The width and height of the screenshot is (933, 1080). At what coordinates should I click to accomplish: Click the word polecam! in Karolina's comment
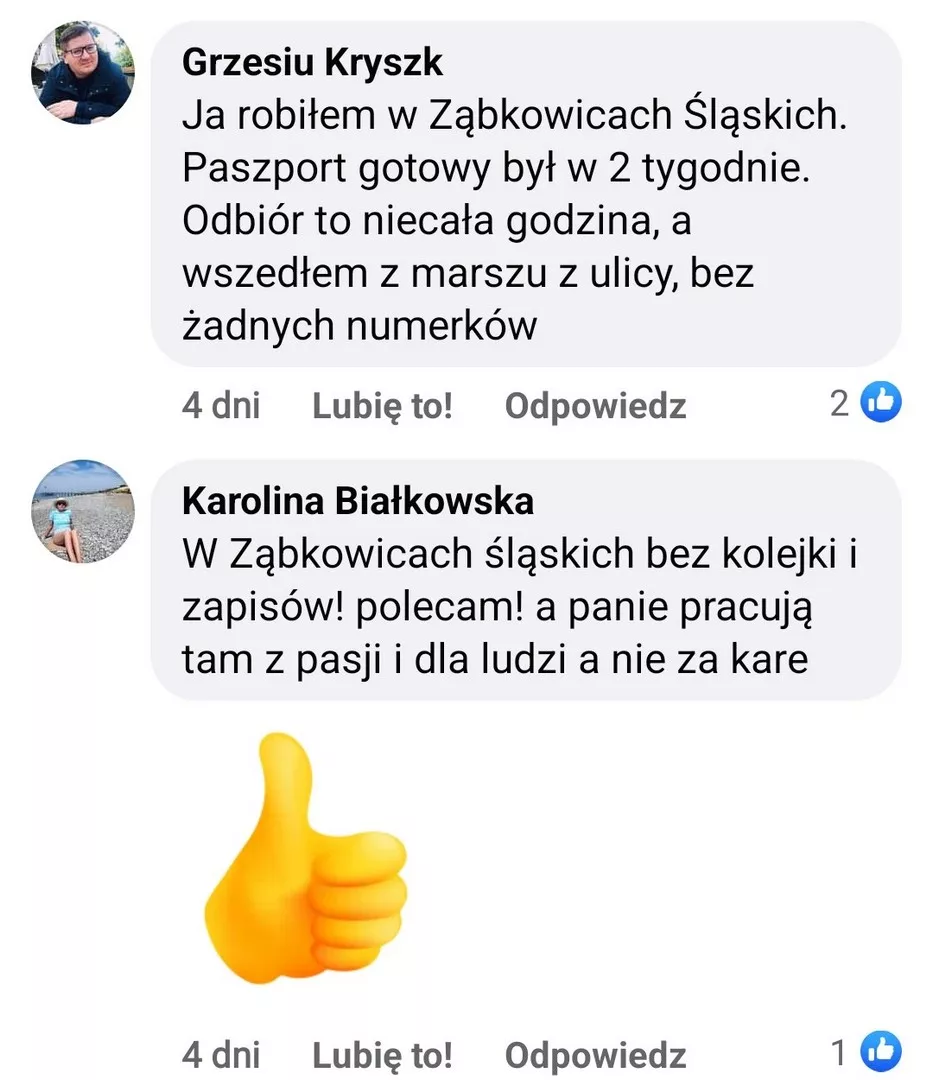pyautogui.click(x=439, y=609)
